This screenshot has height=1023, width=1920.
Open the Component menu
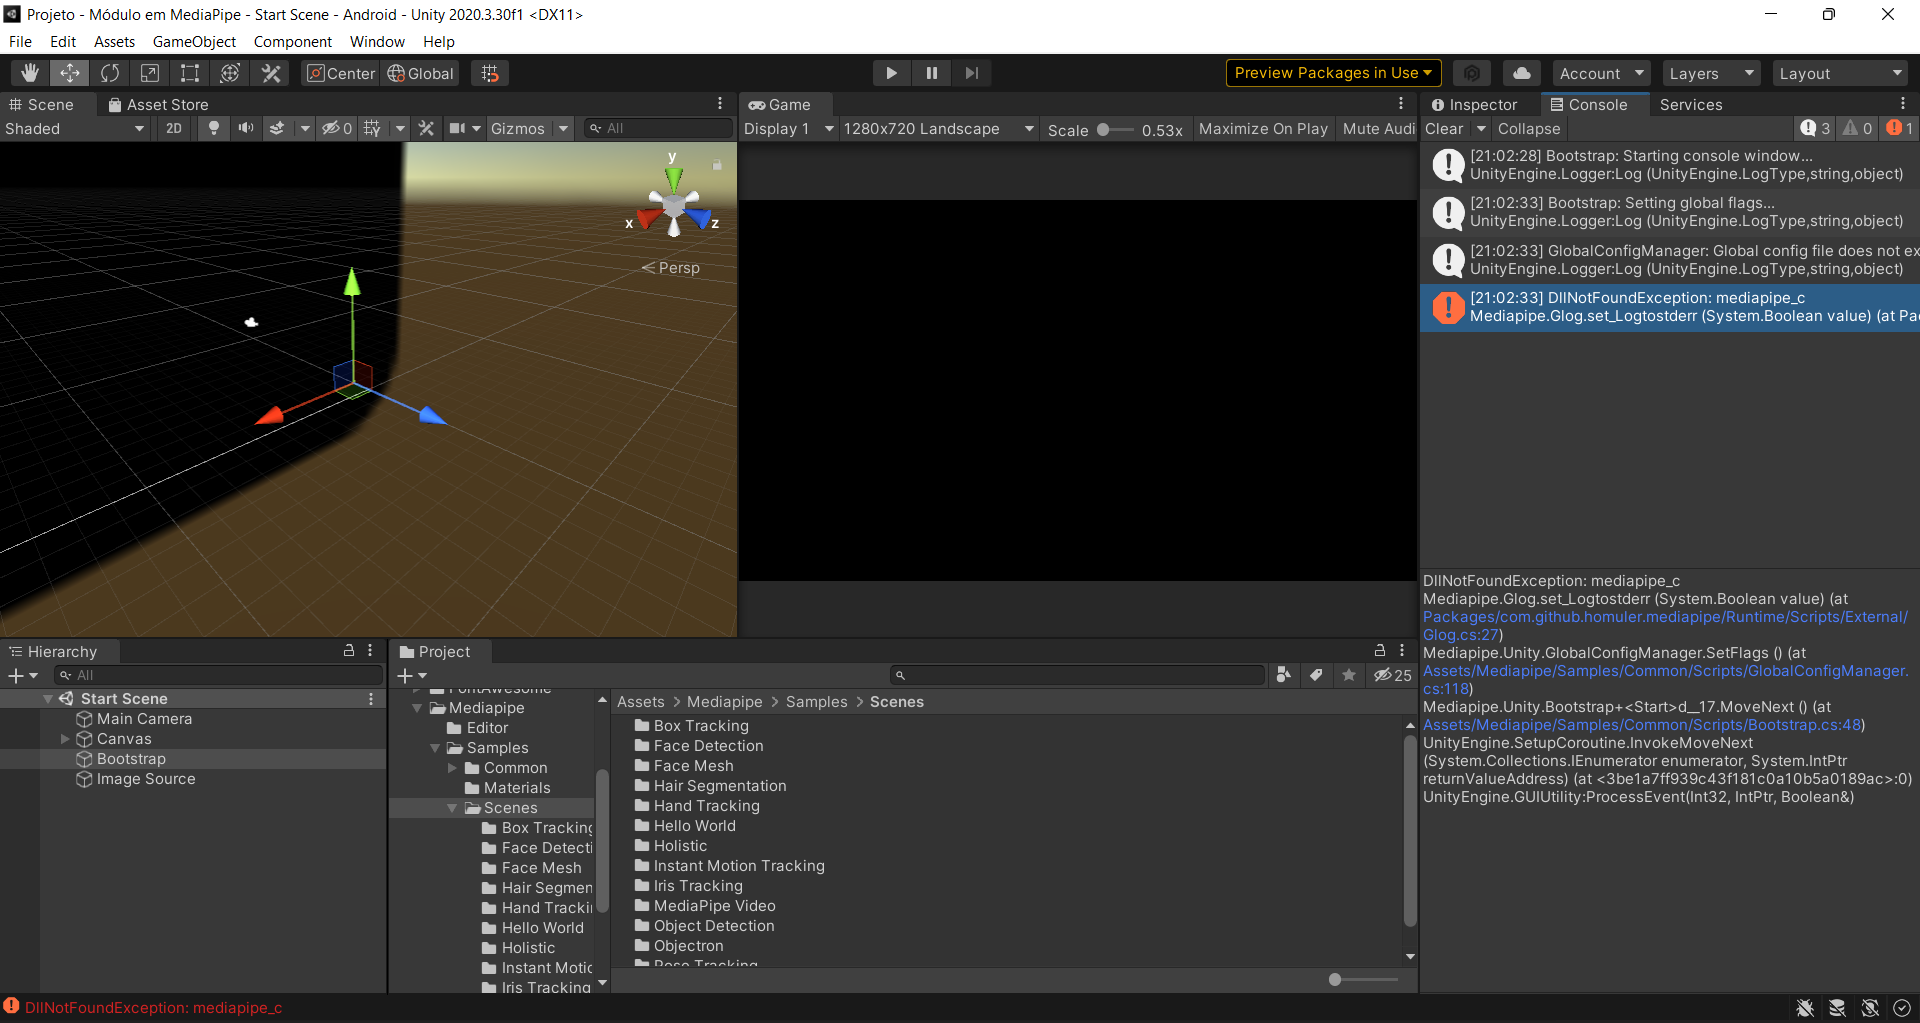[292, 41]
